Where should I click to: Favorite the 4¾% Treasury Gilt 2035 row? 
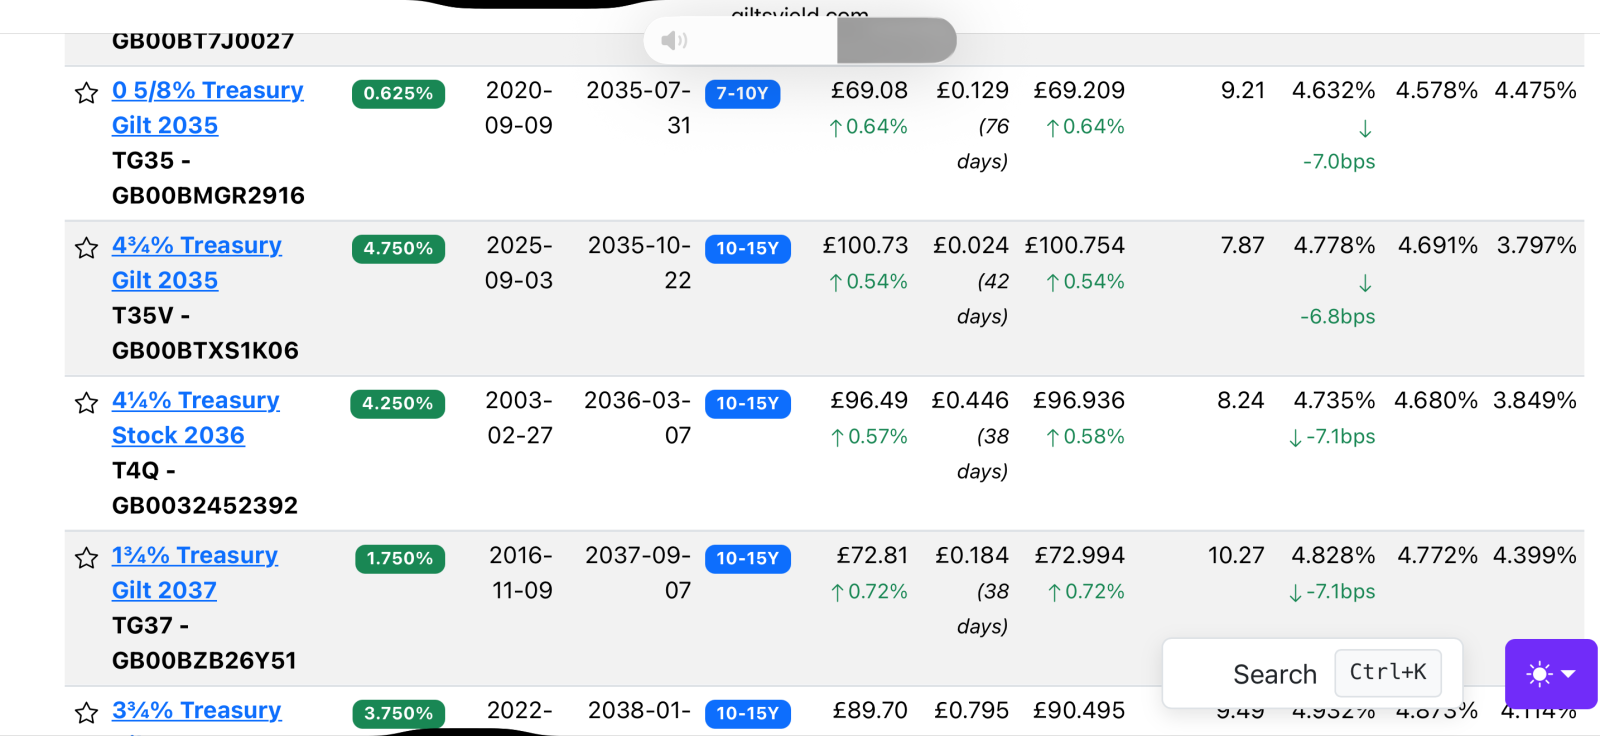[x=87, y=248]
